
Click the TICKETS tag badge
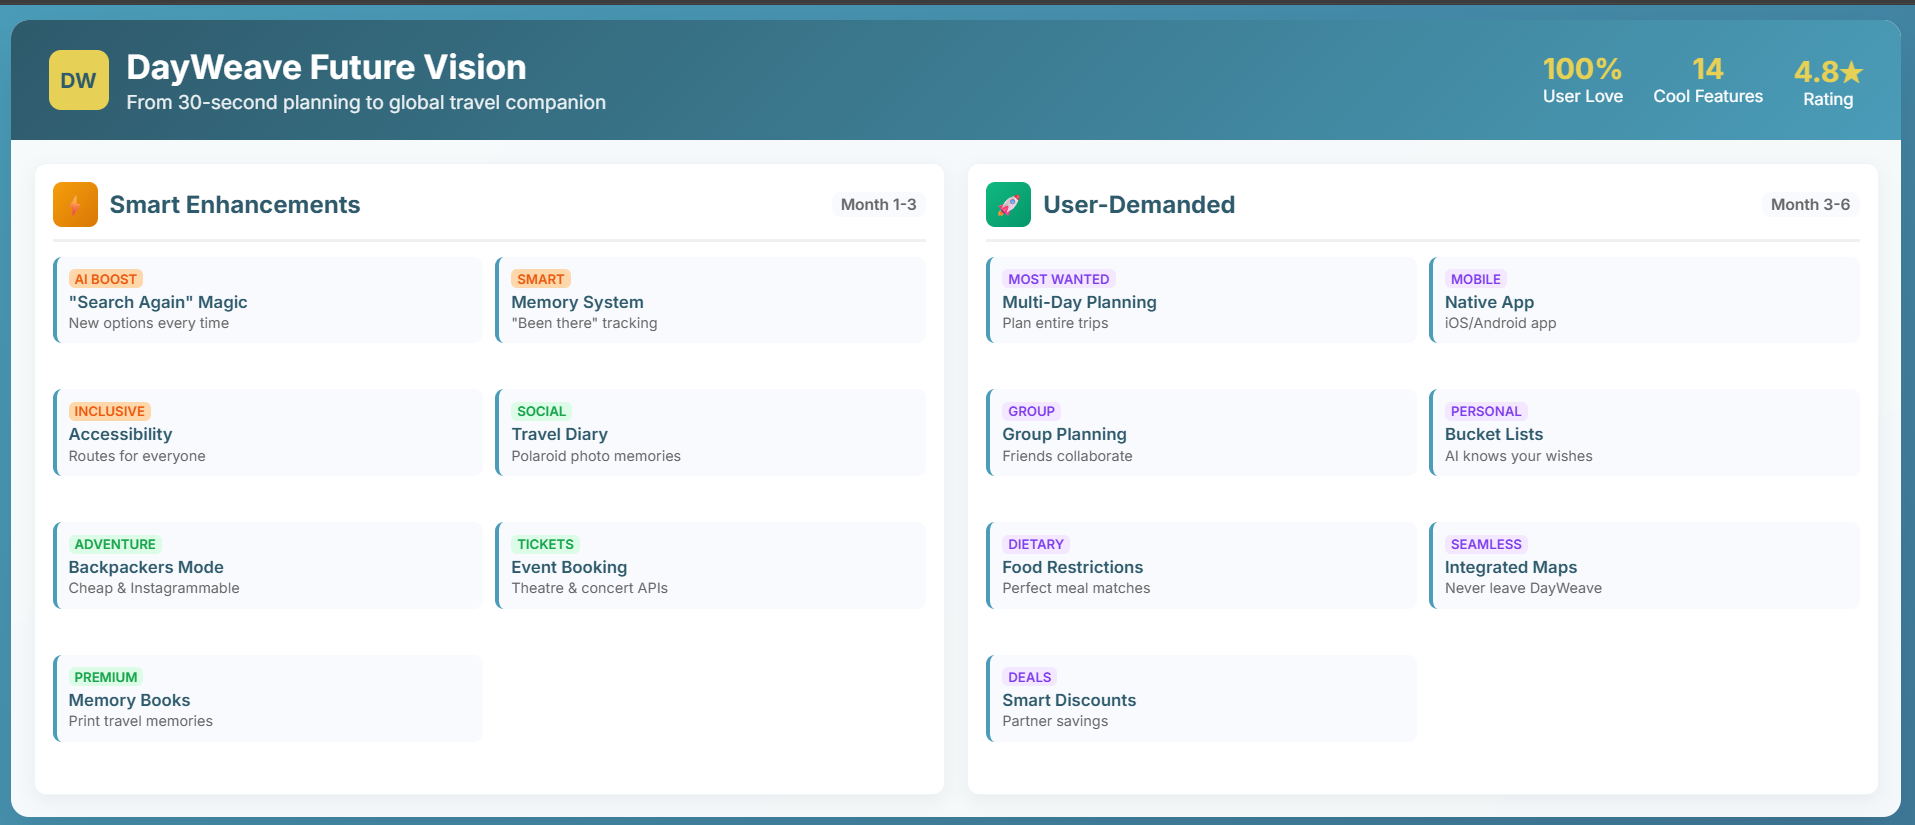coord(546,544)
